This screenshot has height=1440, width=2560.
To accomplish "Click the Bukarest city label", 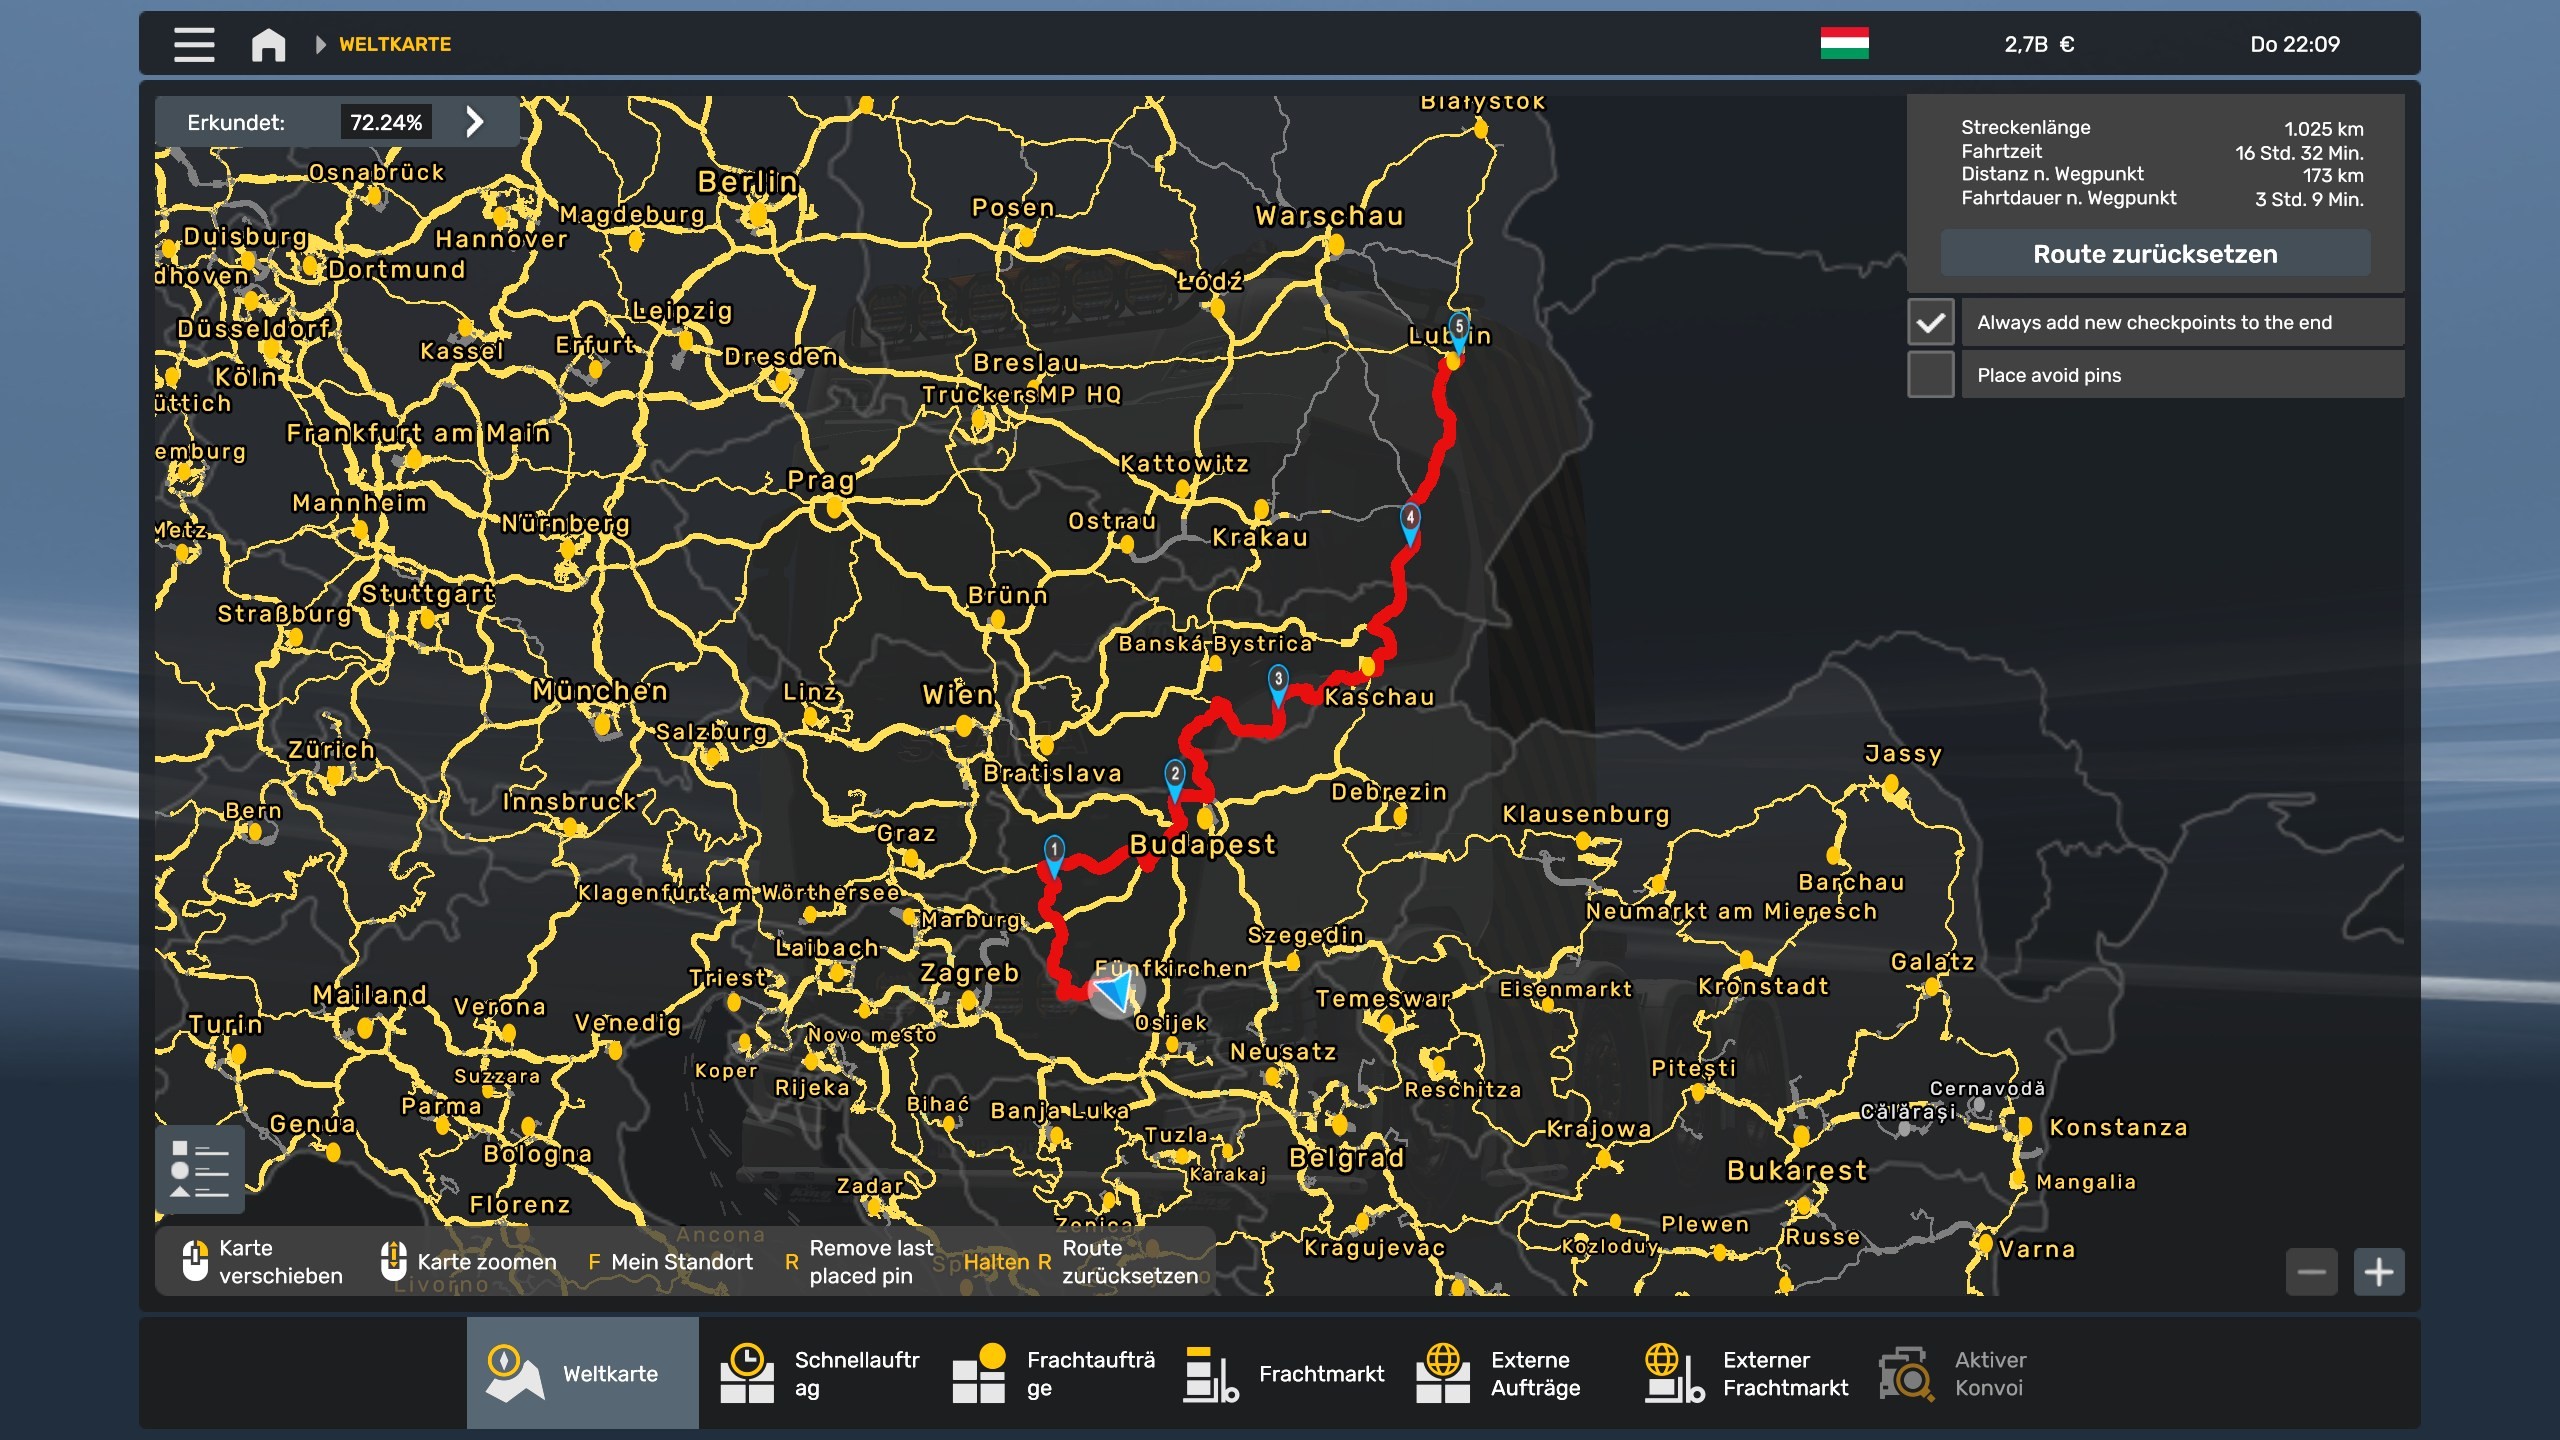I will 1797,1171.
